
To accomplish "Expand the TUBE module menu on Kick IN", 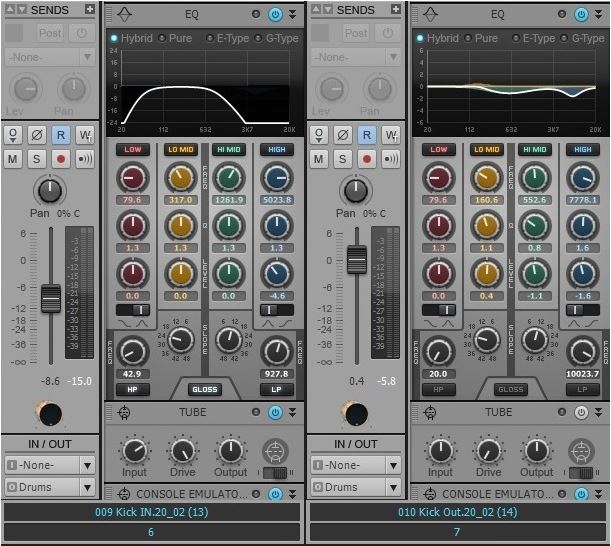I will pyautogui.click(x=293, y=412).
